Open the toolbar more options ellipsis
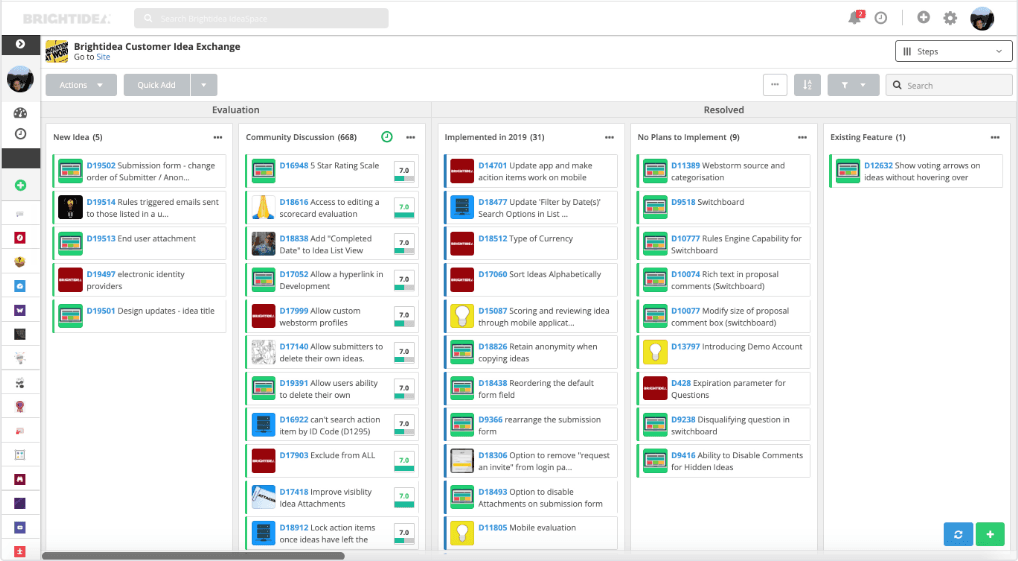This screenshot has height=561, width=1018. tap(775, 85)
